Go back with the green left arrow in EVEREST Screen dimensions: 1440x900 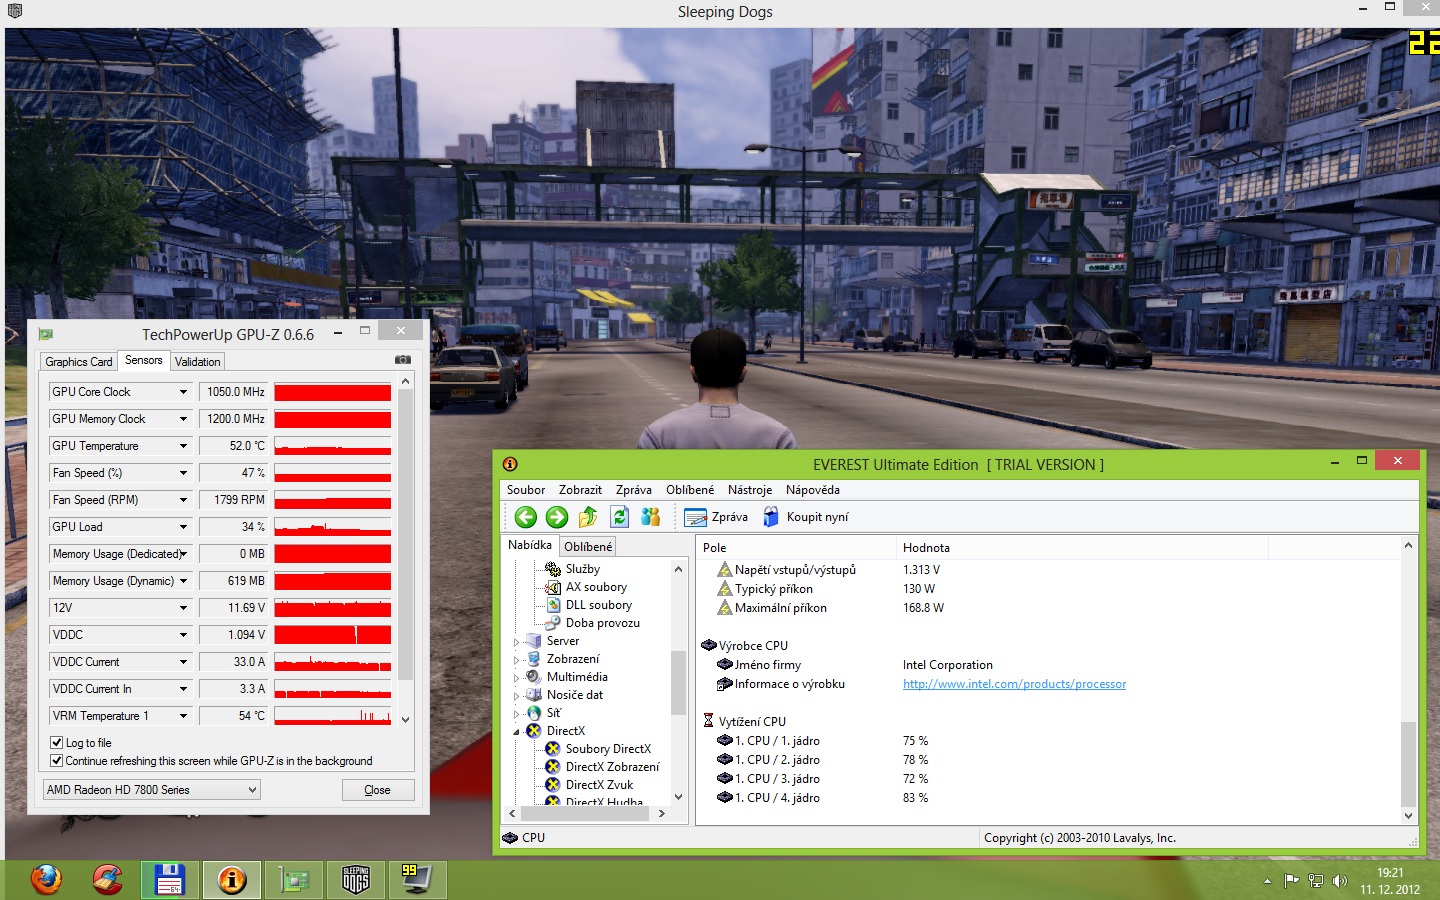click(525, 517)
